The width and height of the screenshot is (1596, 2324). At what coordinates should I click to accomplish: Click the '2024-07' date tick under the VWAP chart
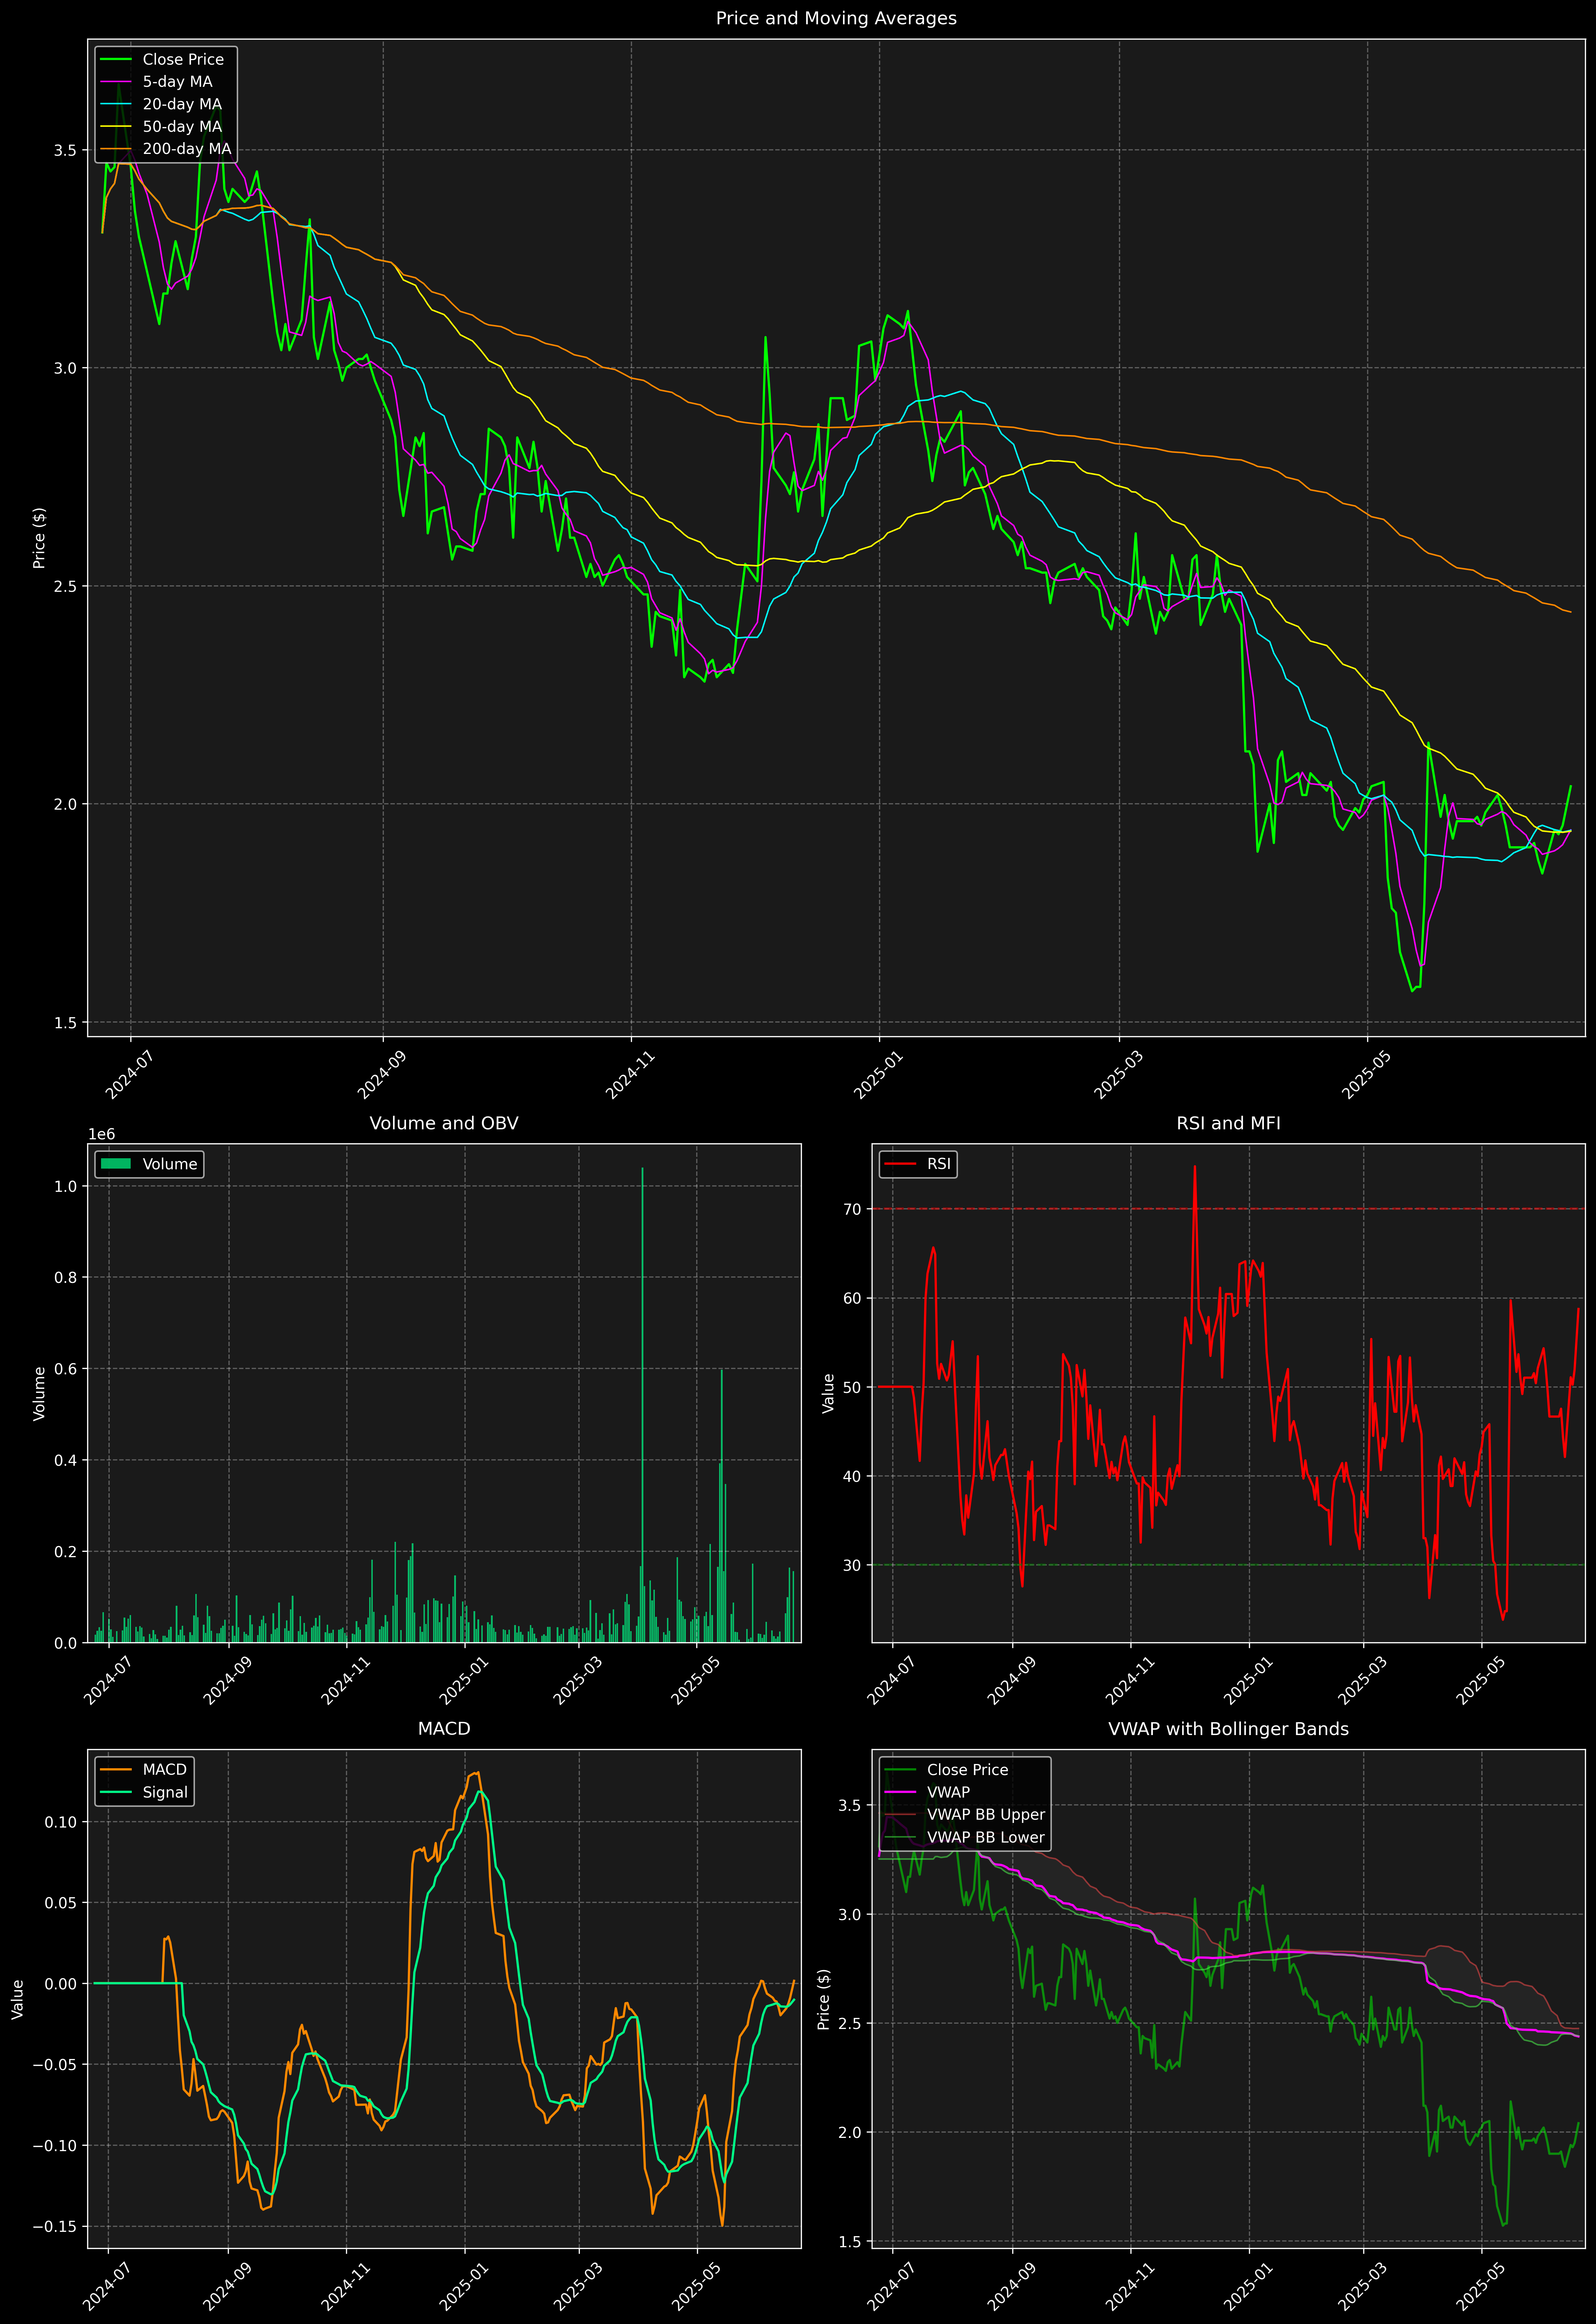pos(891,2286)
